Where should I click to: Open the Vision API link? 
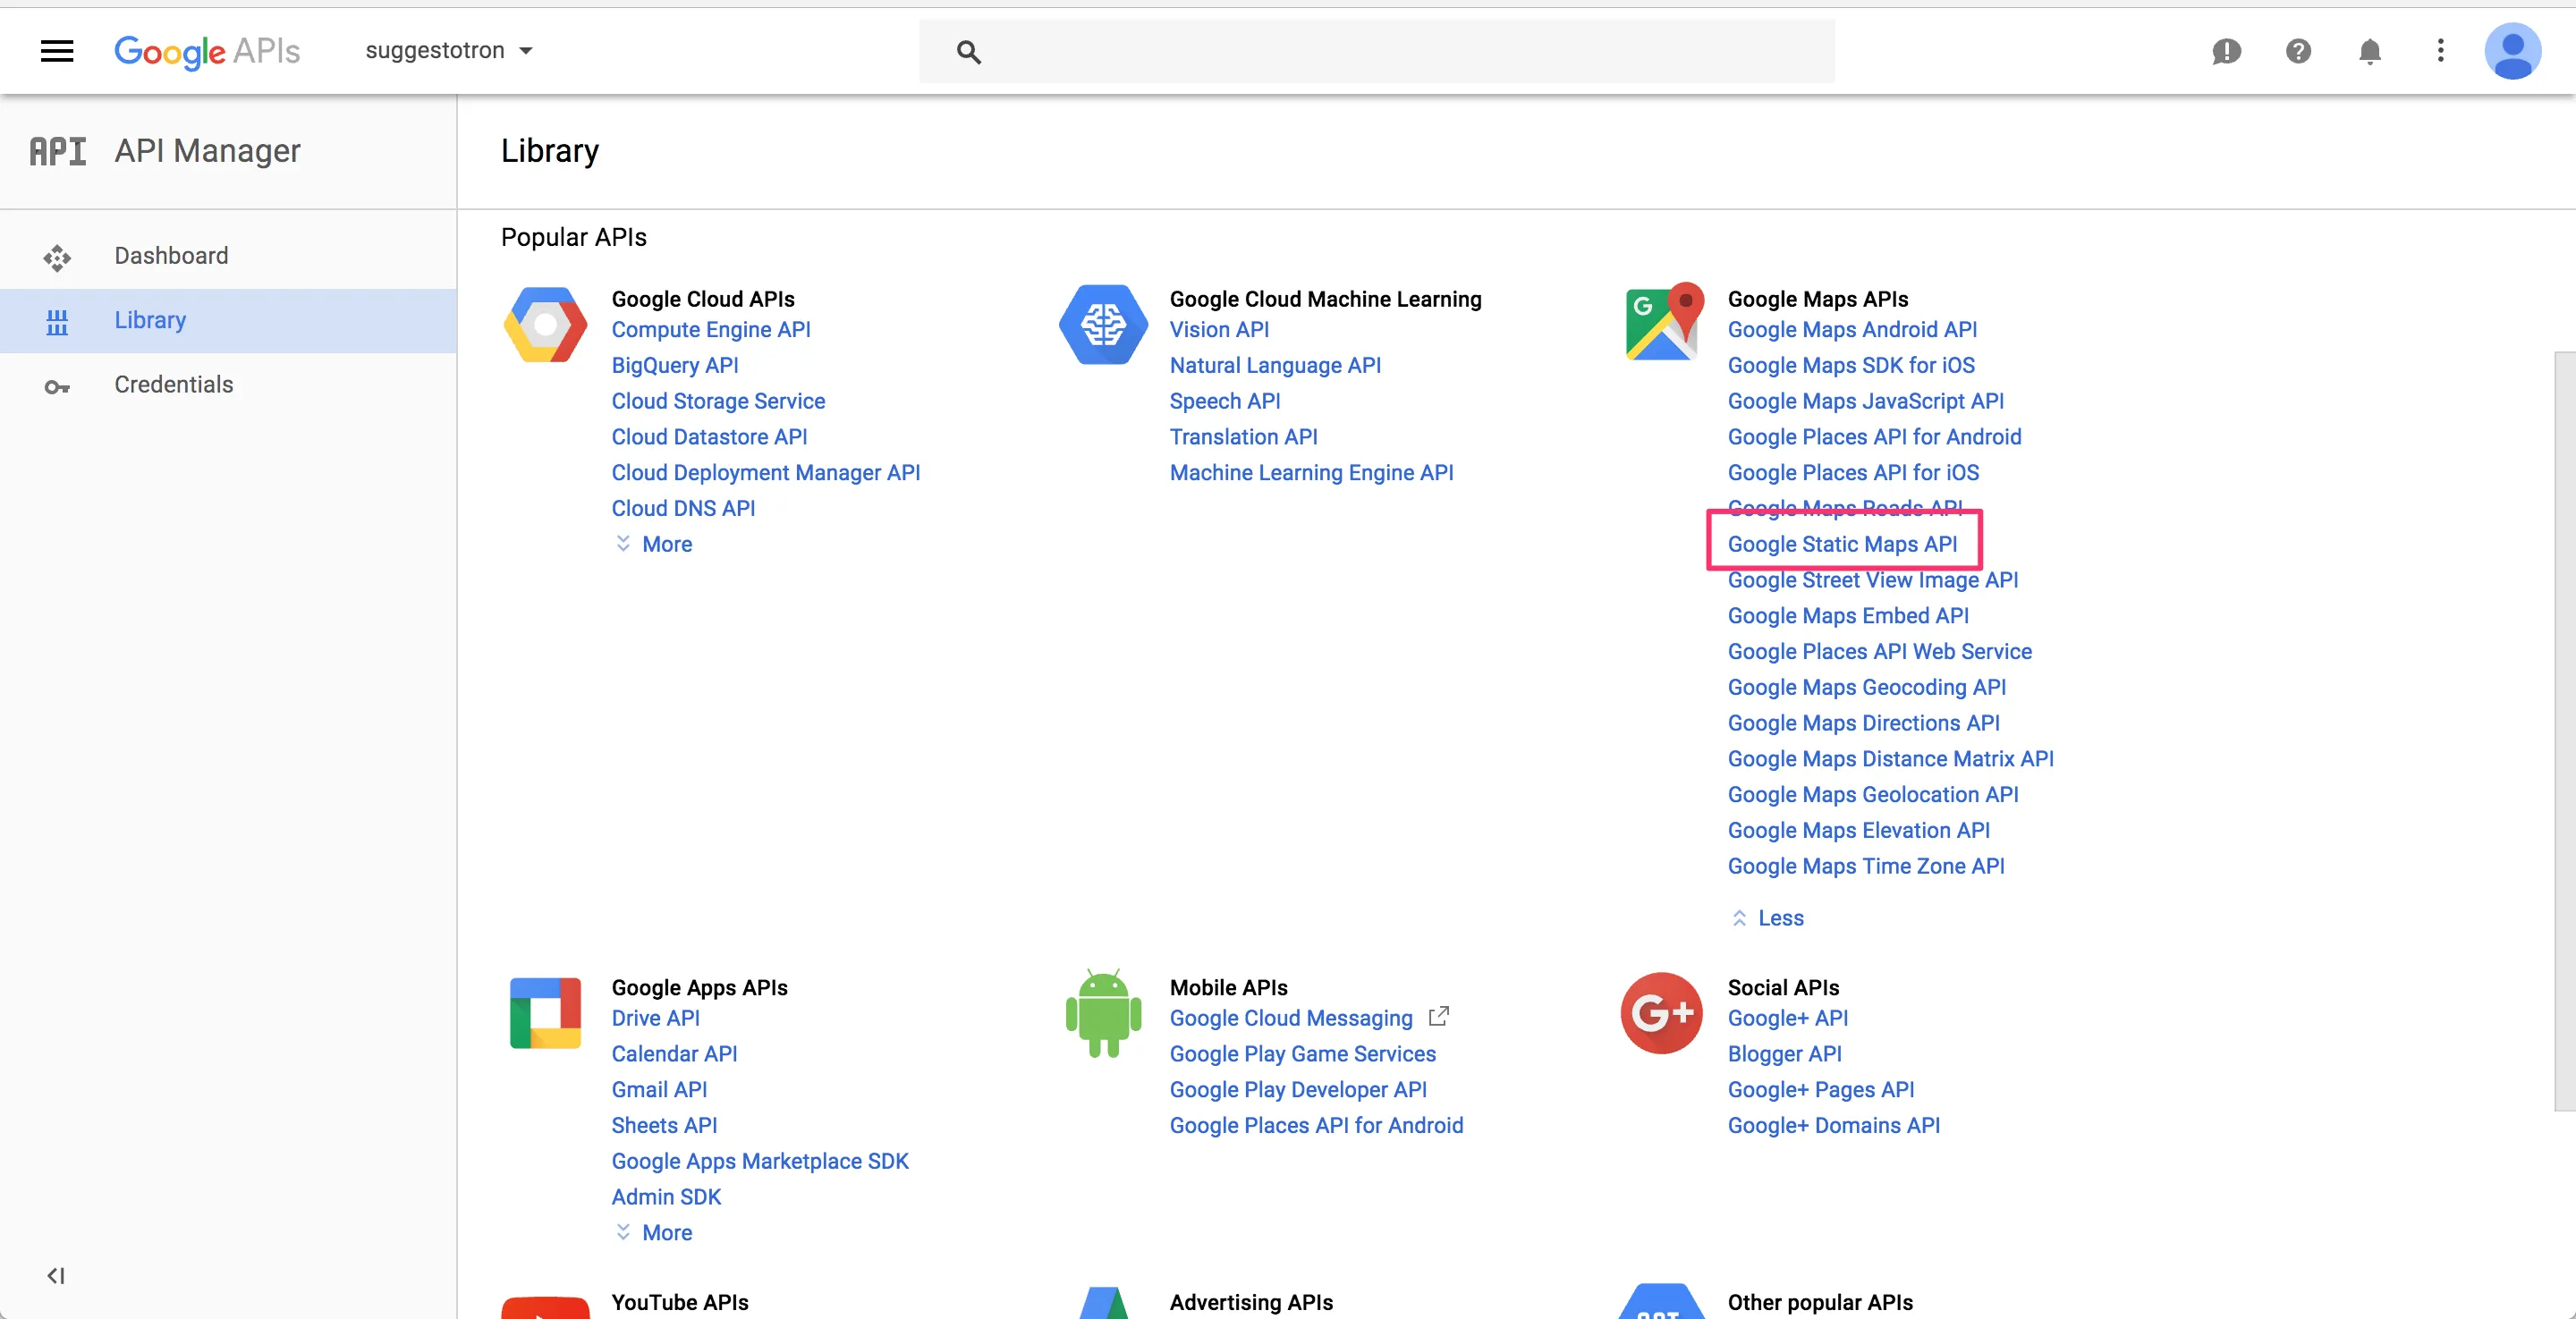(x=1219, y=329)
